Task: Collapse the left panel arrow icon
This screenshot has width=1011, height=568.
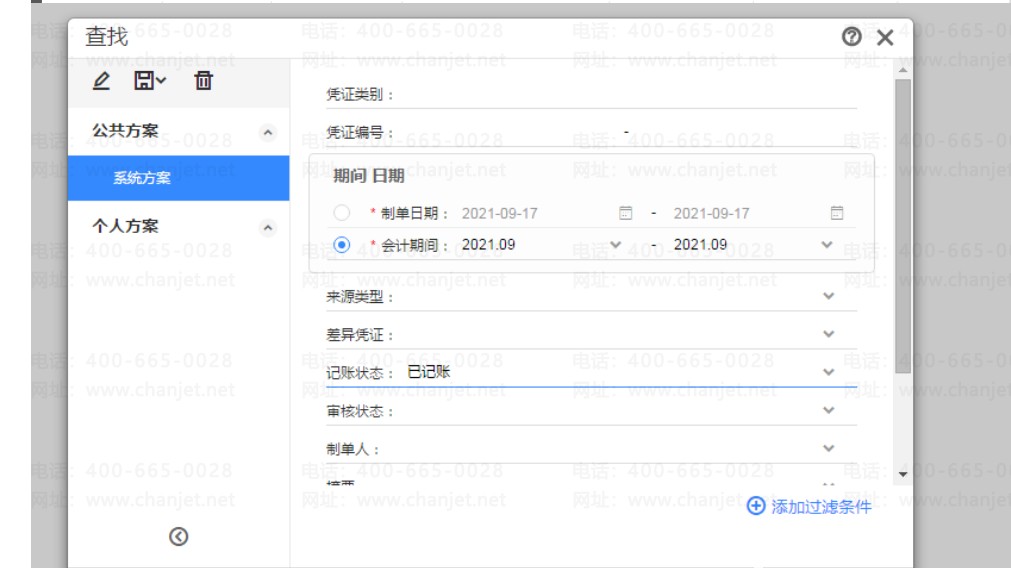Action: click(179, 536)
